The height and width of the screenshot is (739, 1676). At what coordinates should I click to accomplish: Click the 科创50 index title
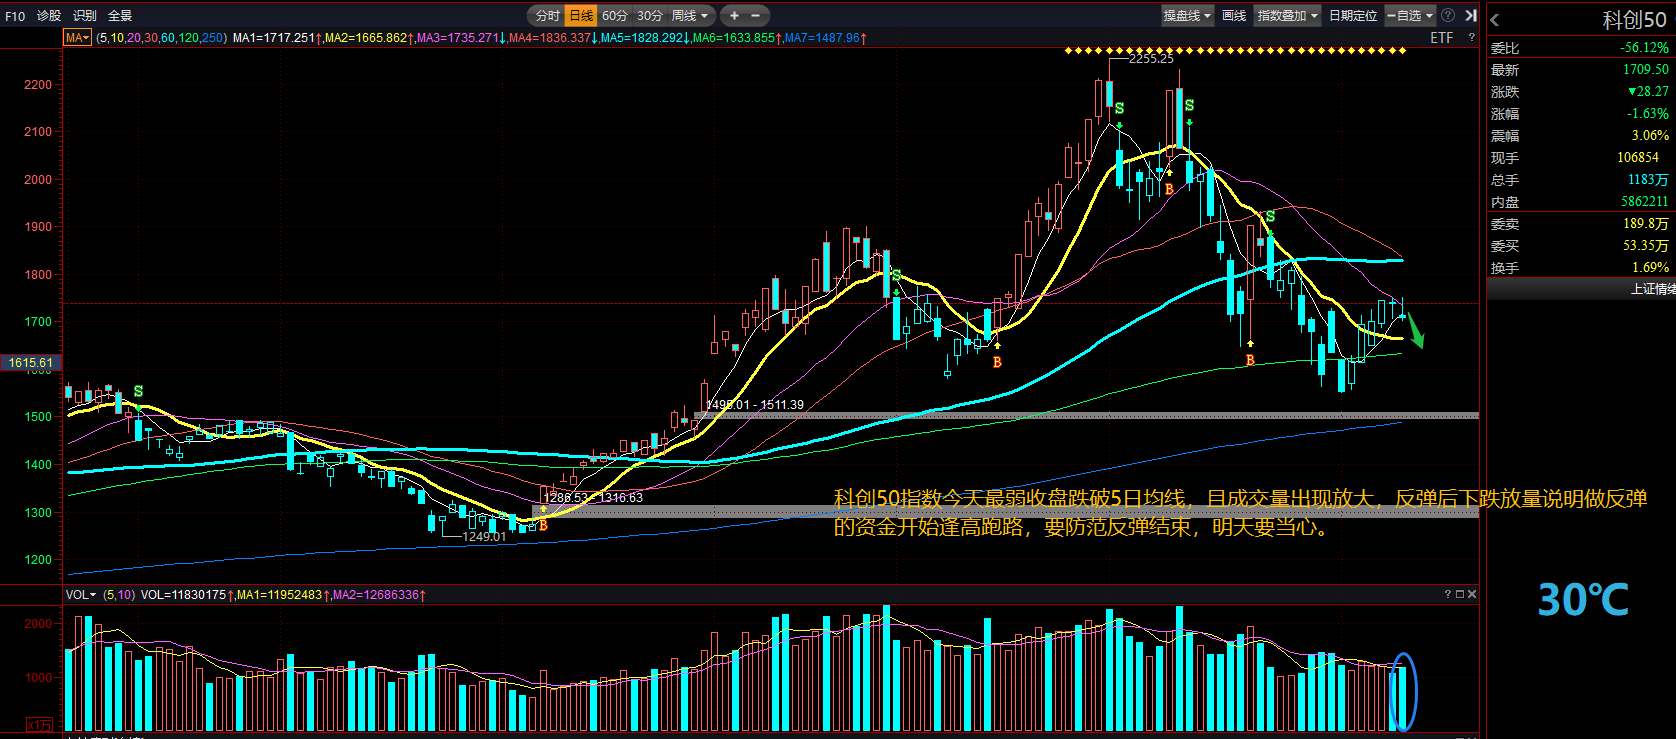coord(1635,20)
